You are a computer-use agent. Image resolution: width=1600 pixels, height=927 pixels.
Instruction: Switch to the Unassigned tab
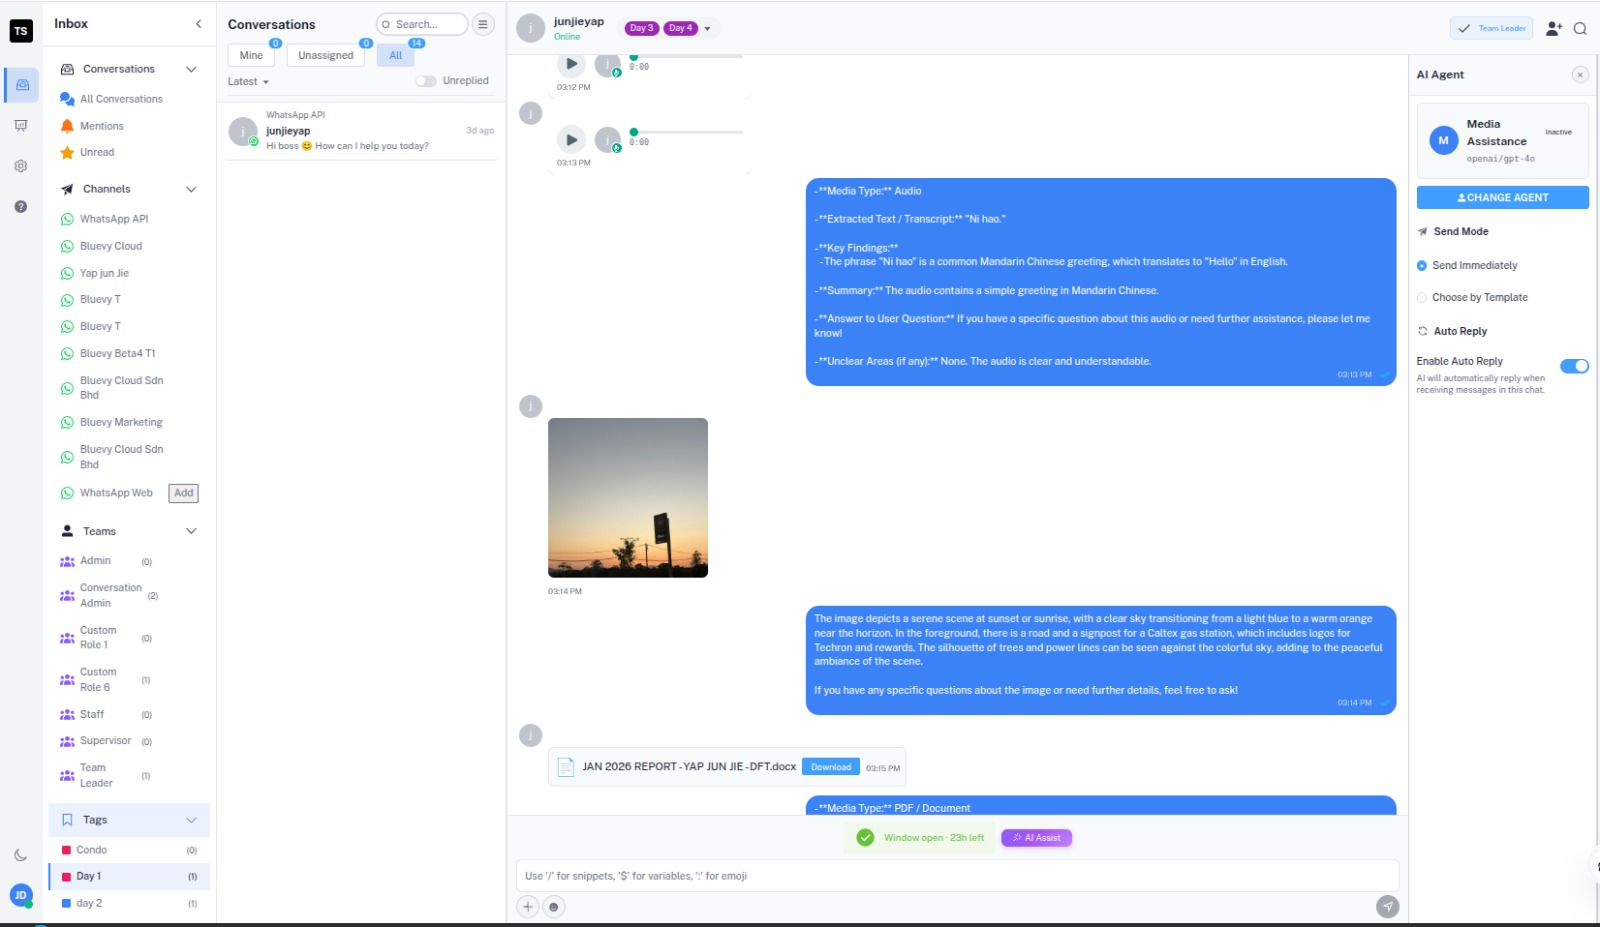(x=326, y=56)
